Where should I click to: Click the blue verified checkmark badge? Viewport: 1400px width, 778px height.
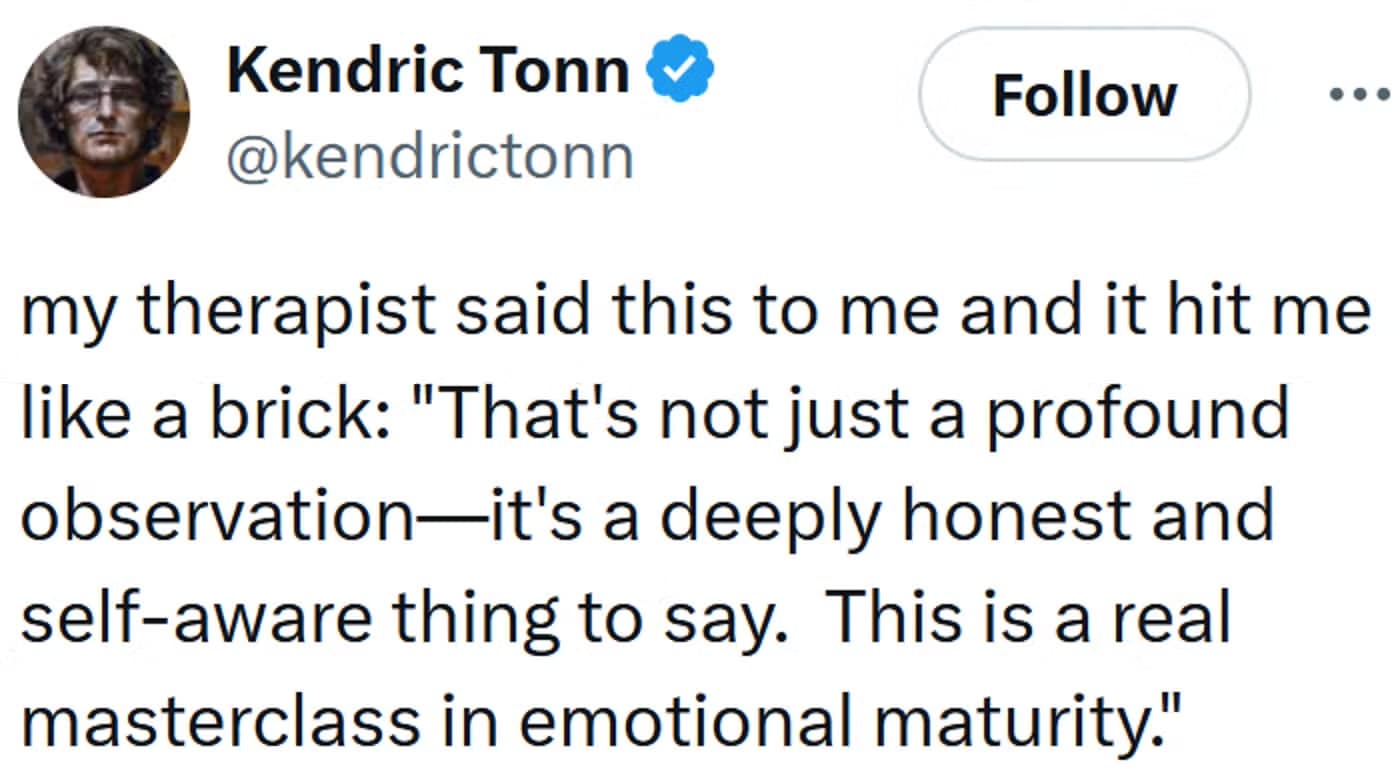[680, 70]
